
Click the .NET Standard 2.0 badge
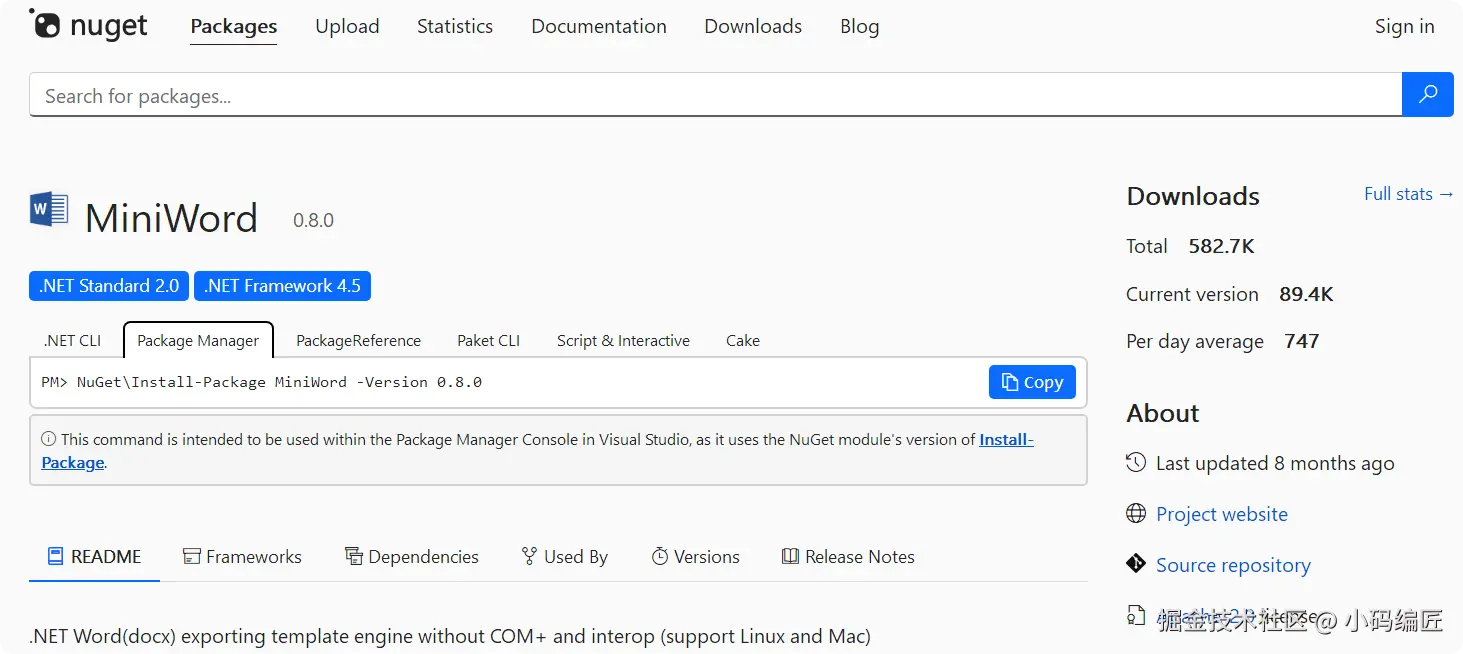pyautogui.click(x=109, y=286)
